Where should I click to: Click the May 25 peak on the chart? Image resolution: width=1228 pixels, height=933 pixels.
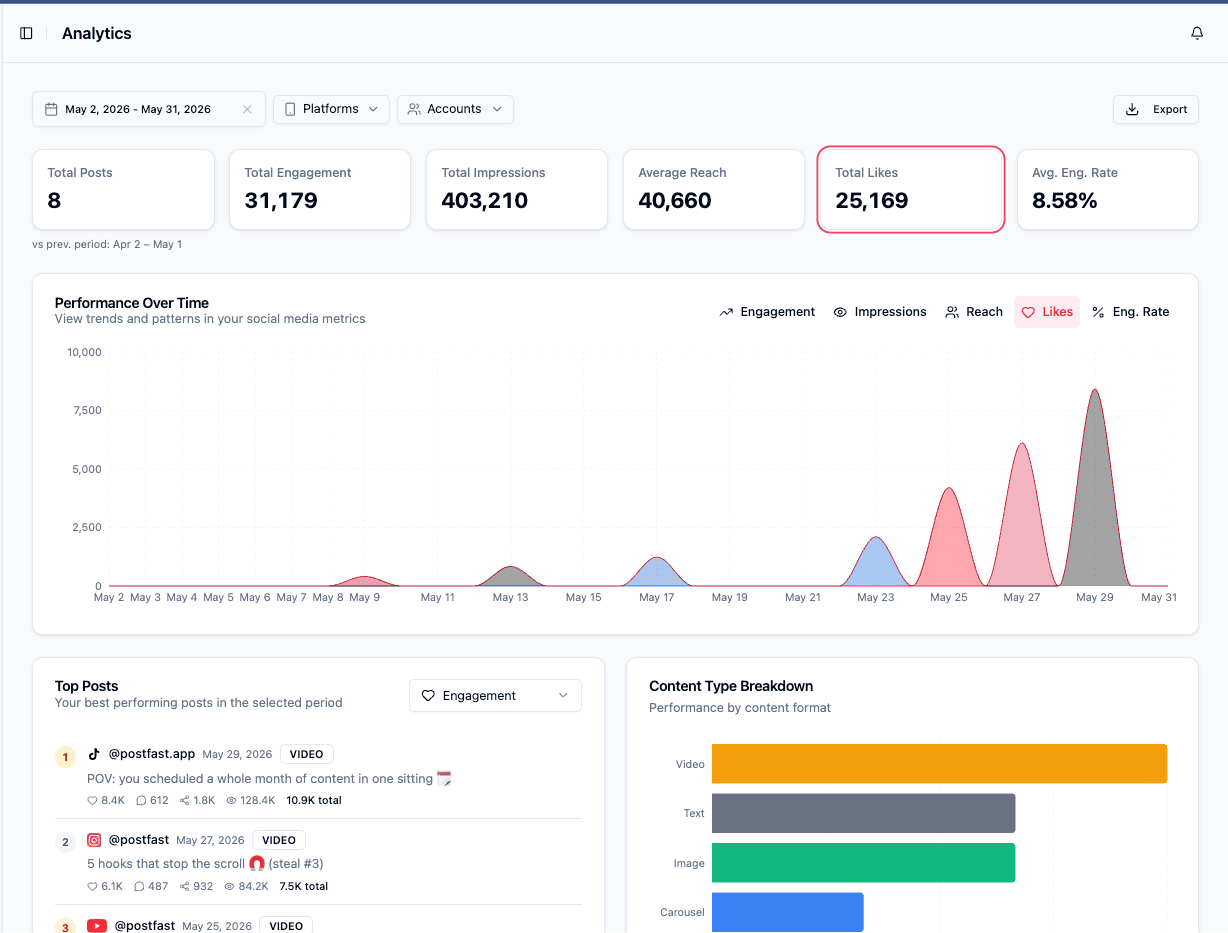(x=949, y=489)
